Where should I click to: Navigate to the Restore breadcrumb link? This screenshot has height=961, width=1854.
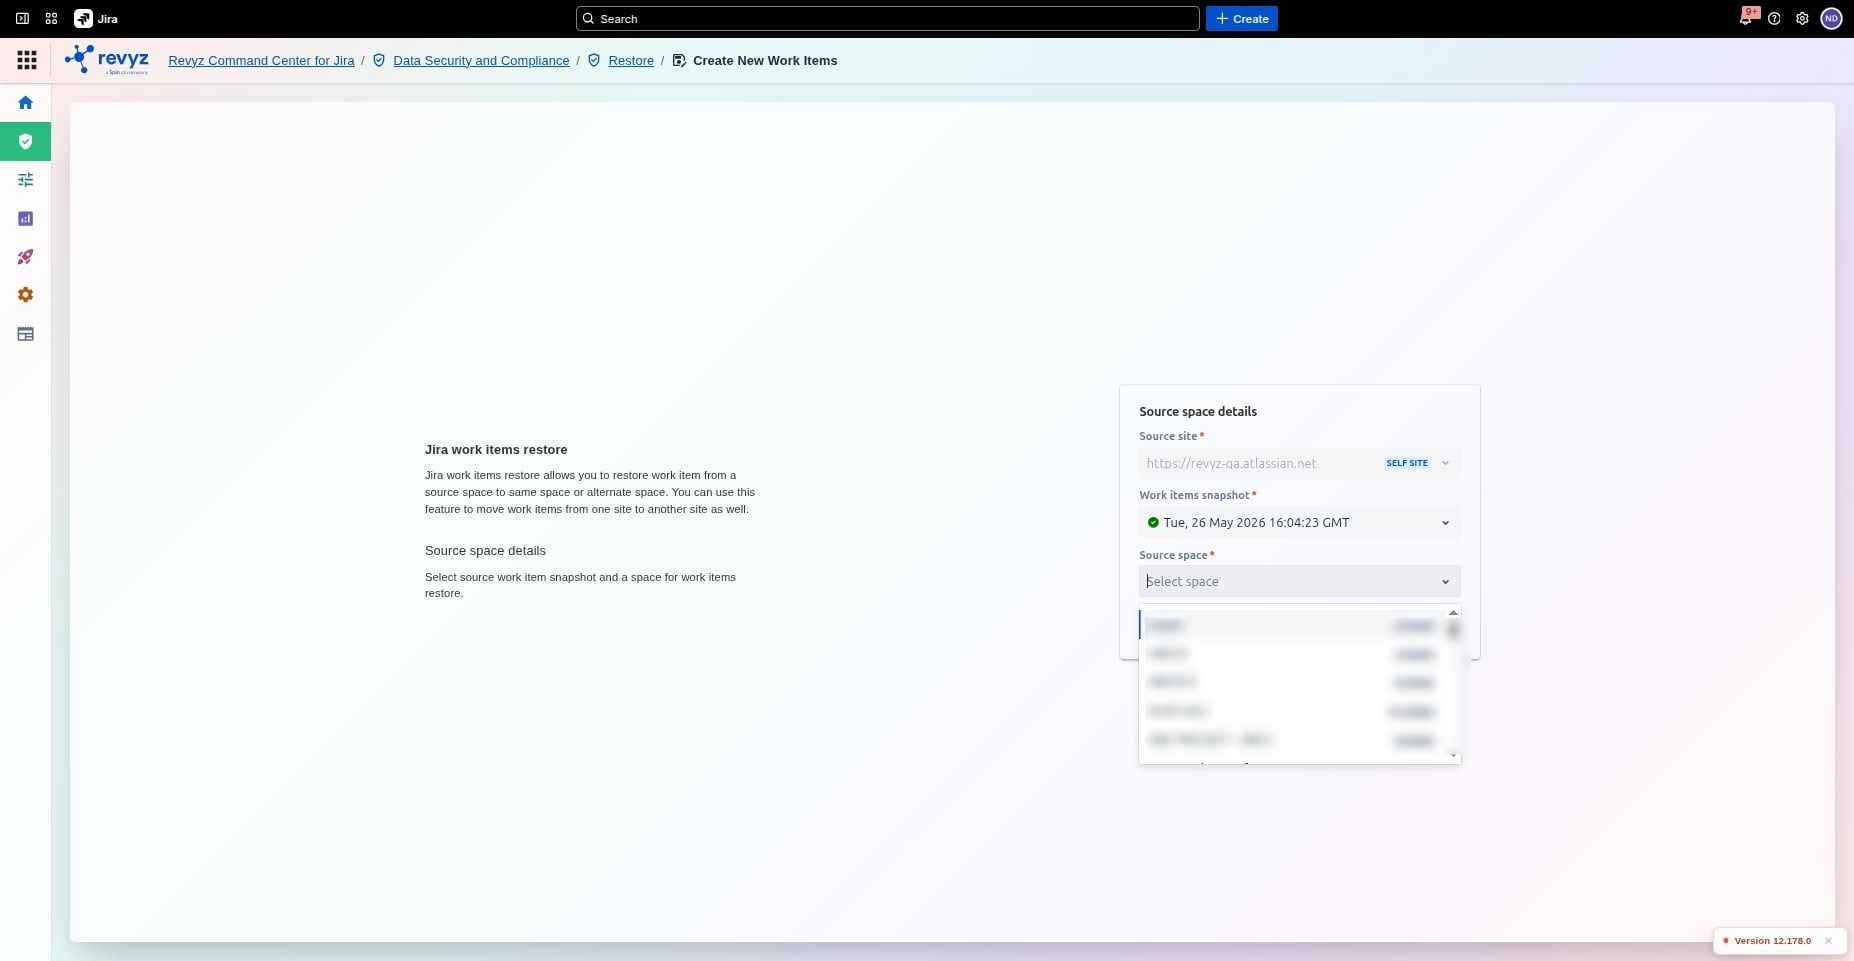[631, 61]
